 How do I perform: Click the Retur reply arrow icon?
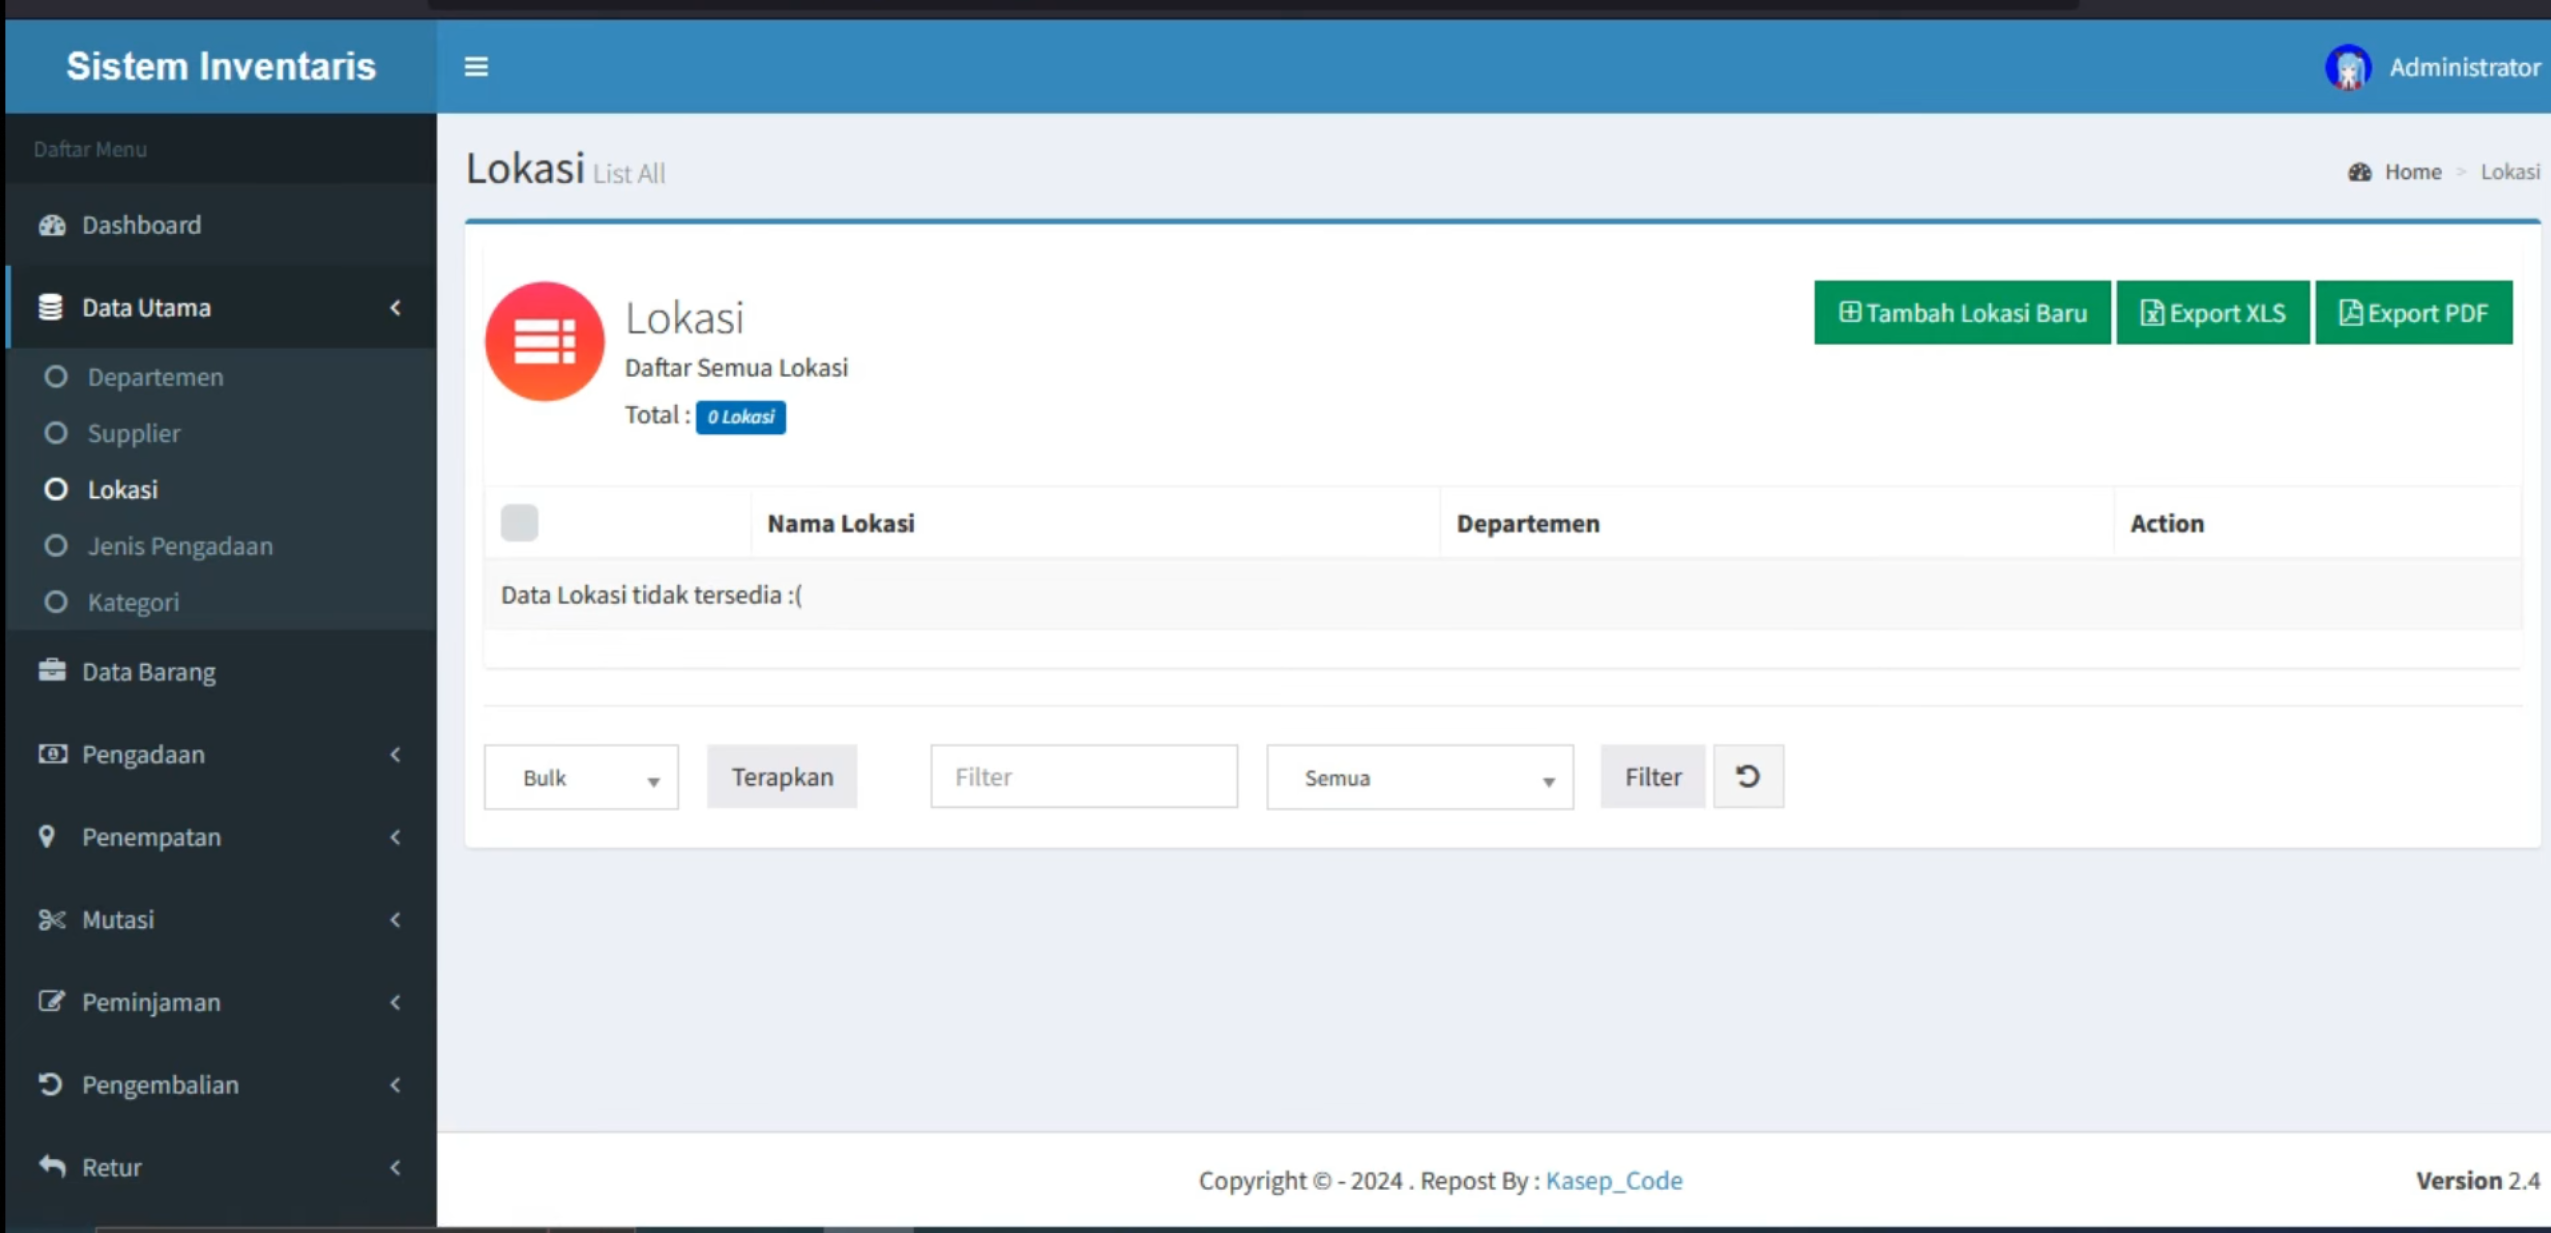(52, 1166)
